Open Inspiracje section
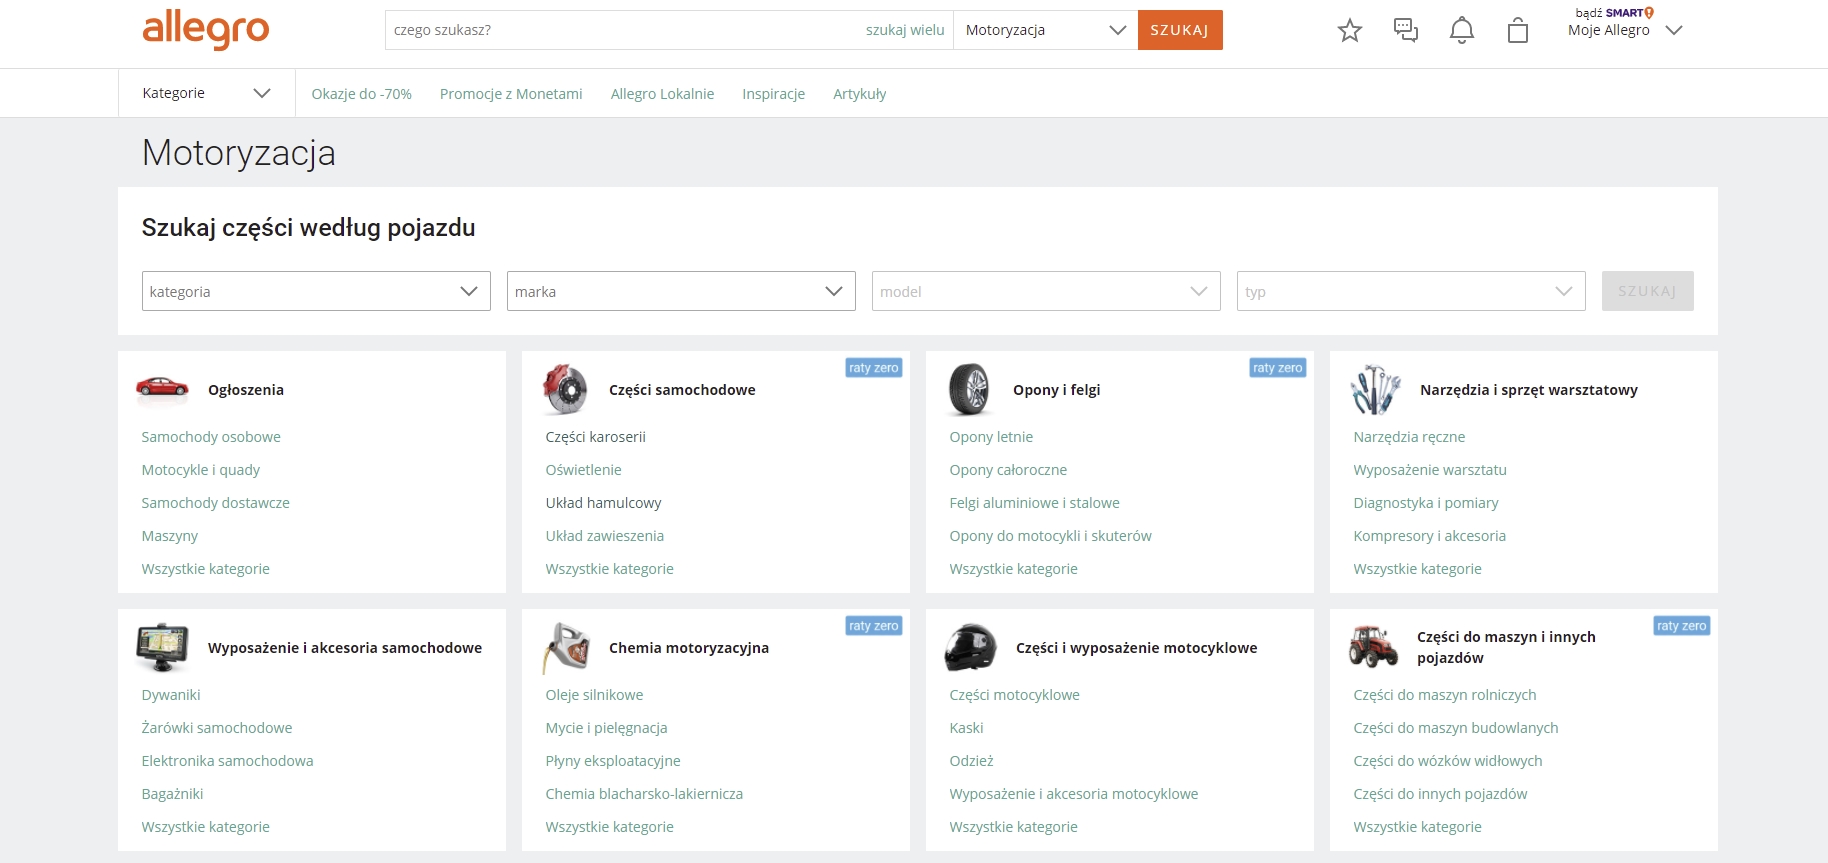This screenshot has width=1828, height=863. click(773, 94)
